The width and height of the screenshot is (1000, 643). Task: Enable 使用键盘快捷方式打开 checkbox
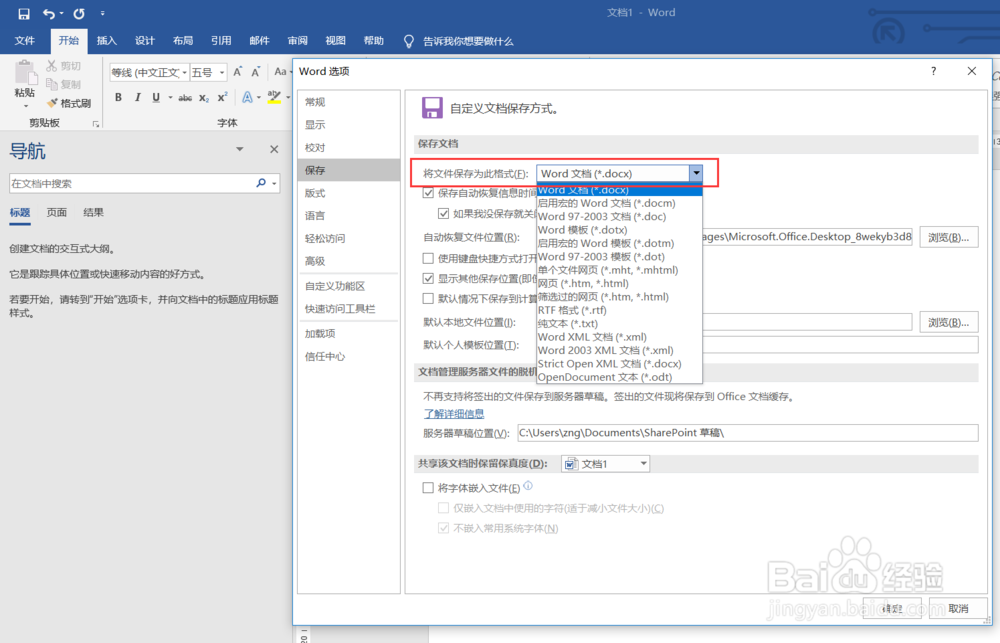(x=429, y=258)
